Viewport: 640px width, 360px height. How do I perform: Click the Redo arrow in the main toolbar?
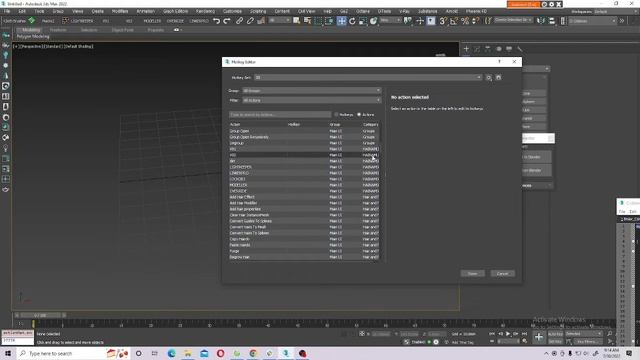point(227,21)
